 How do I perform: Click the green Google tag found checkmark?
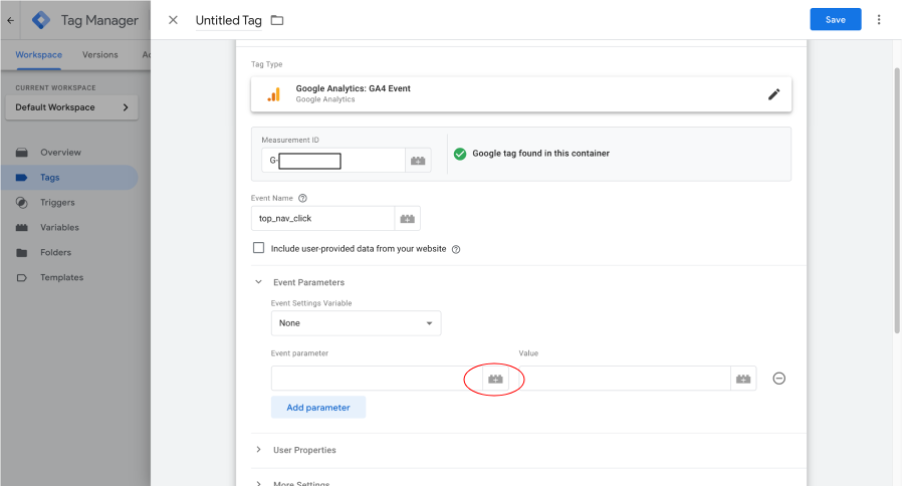click(x=459, y=154)
